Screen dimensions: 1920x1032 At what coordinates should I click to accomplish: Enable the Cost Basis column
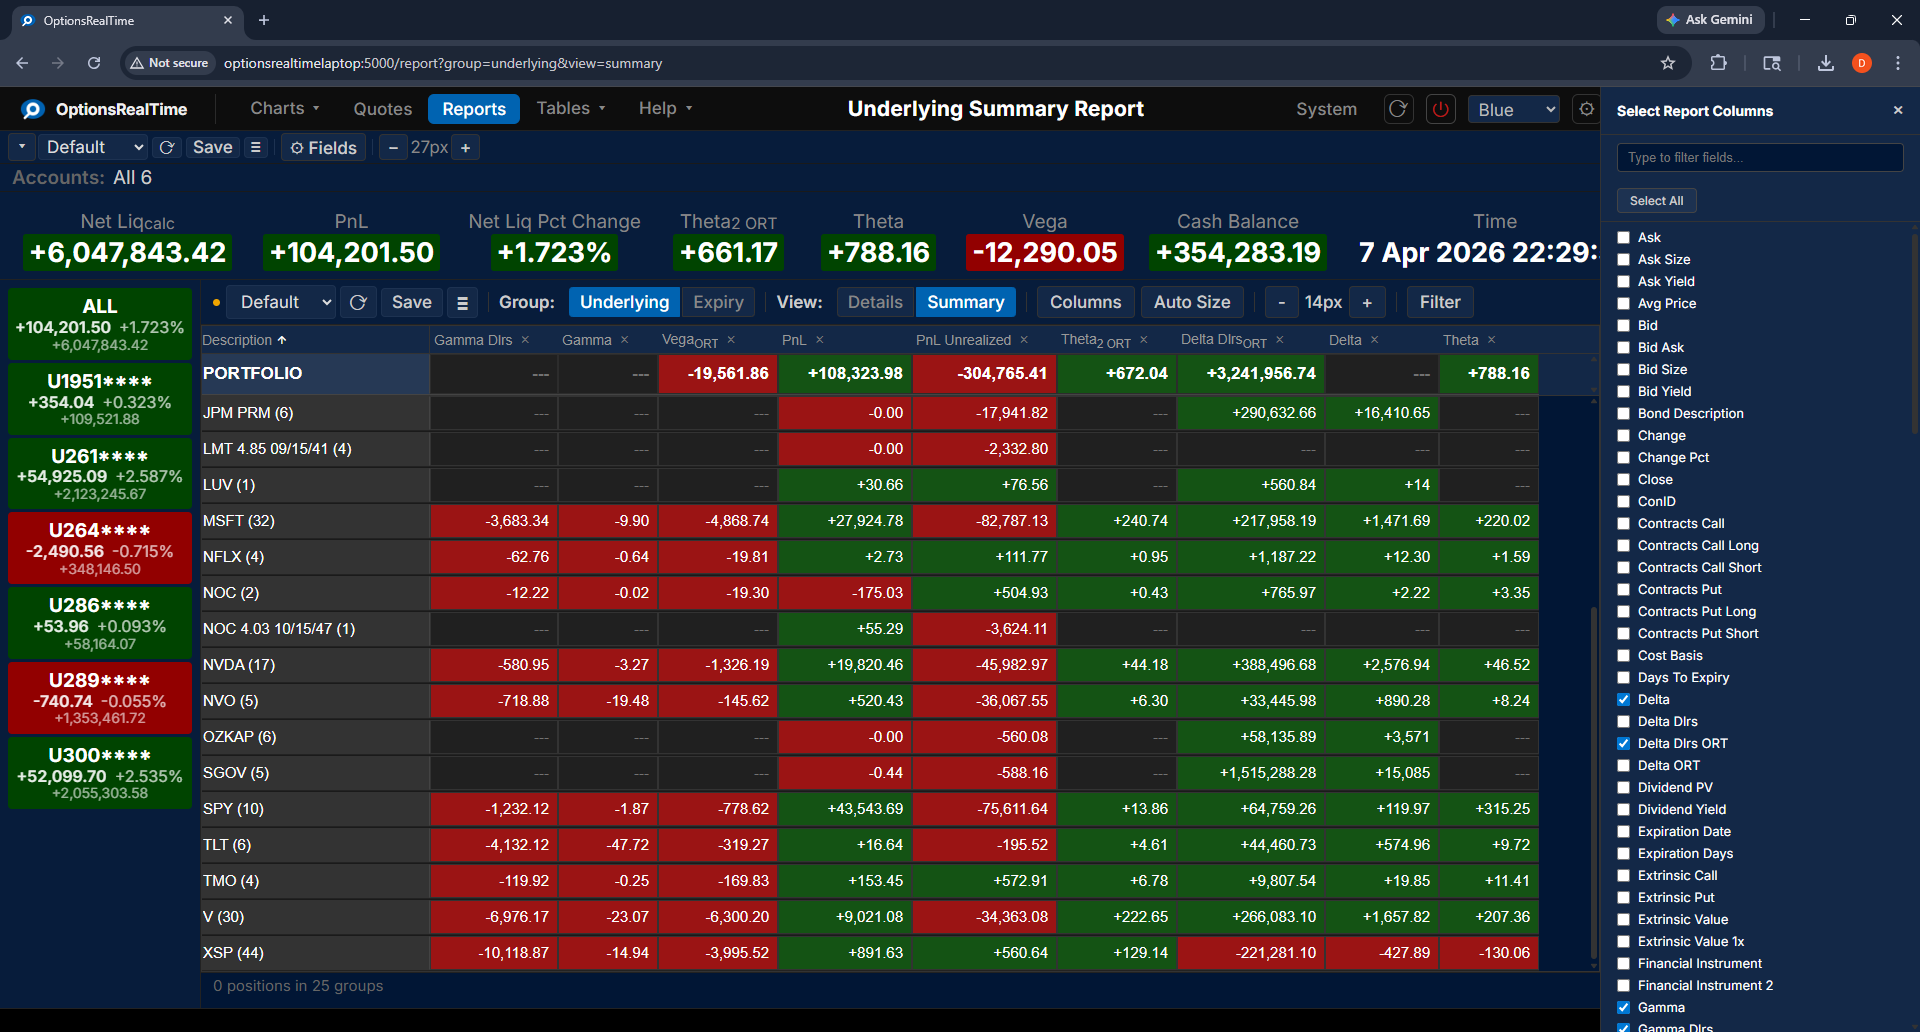point(1624,656)
